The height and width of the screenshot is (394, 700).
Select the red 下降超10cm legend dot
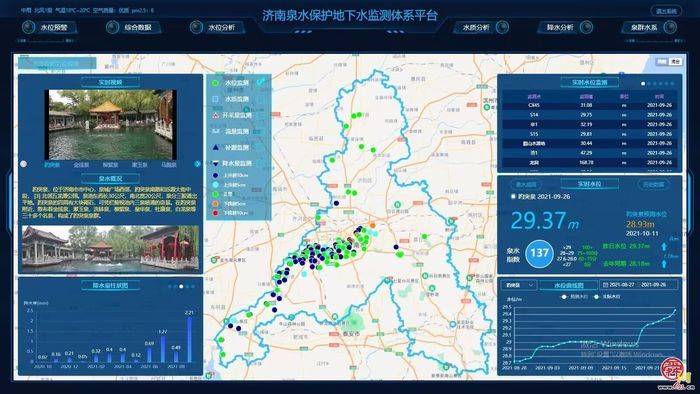tap(216, 213)
